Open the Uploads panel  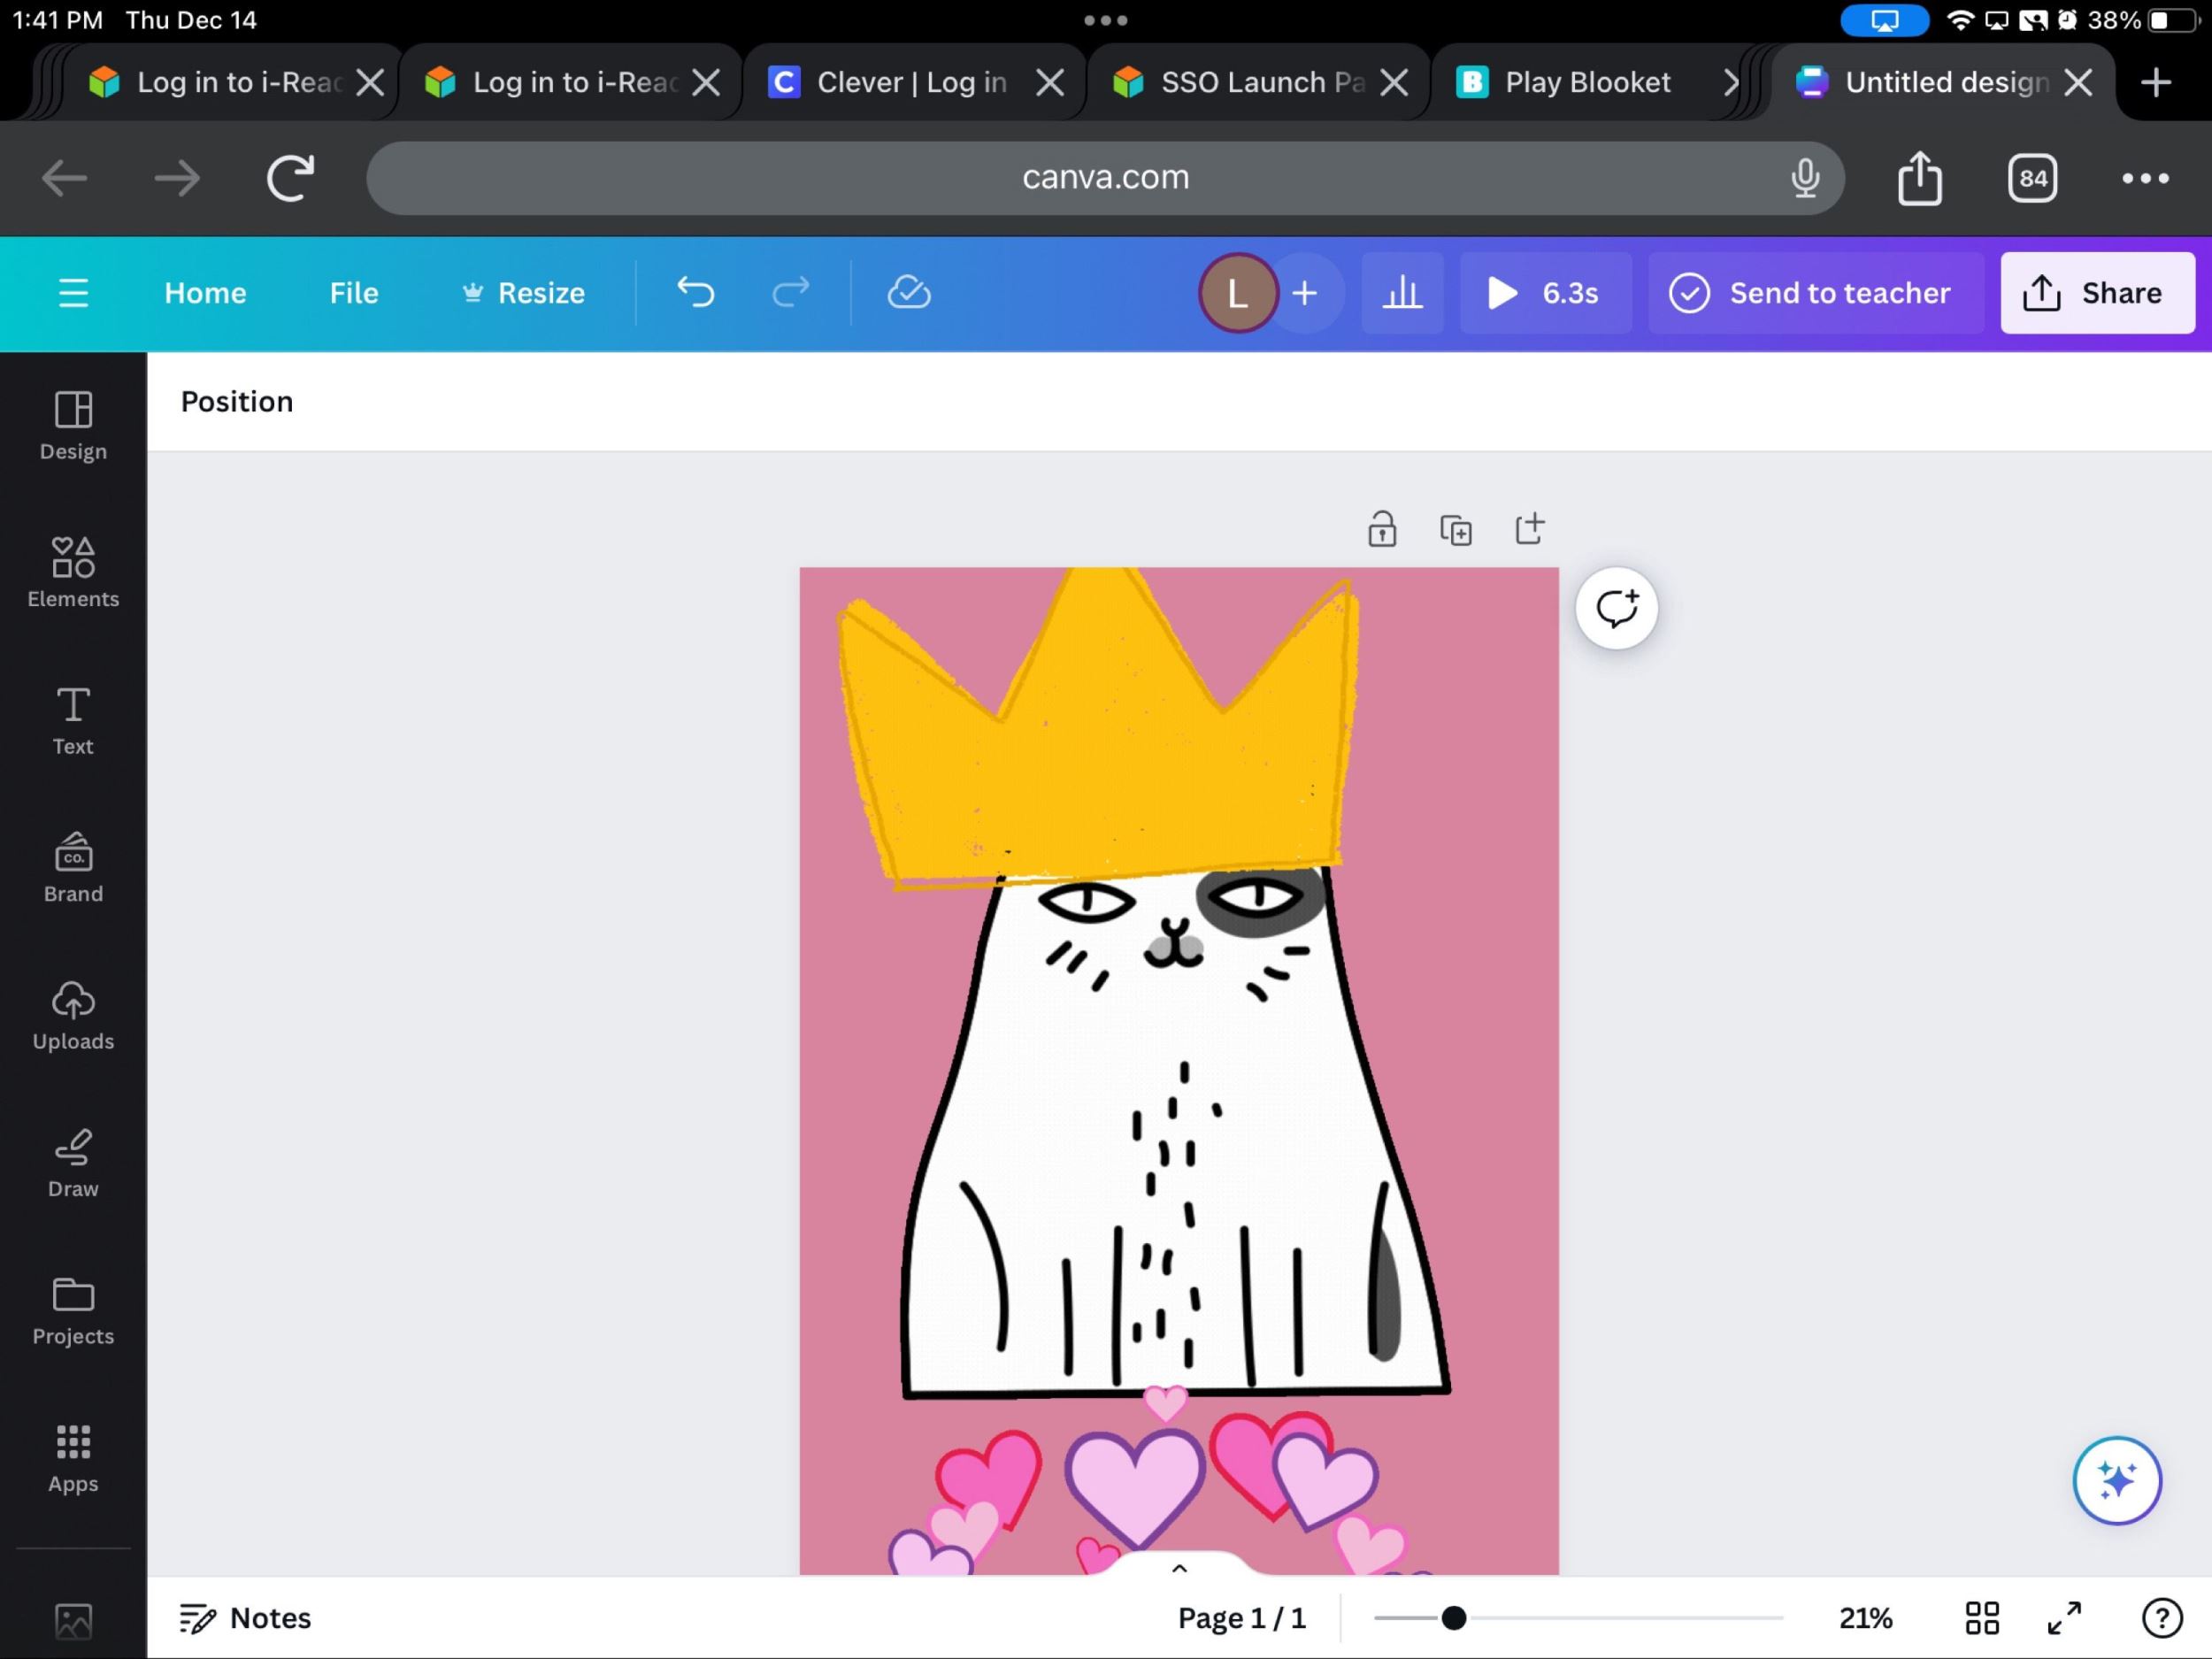coord(73,1015)
